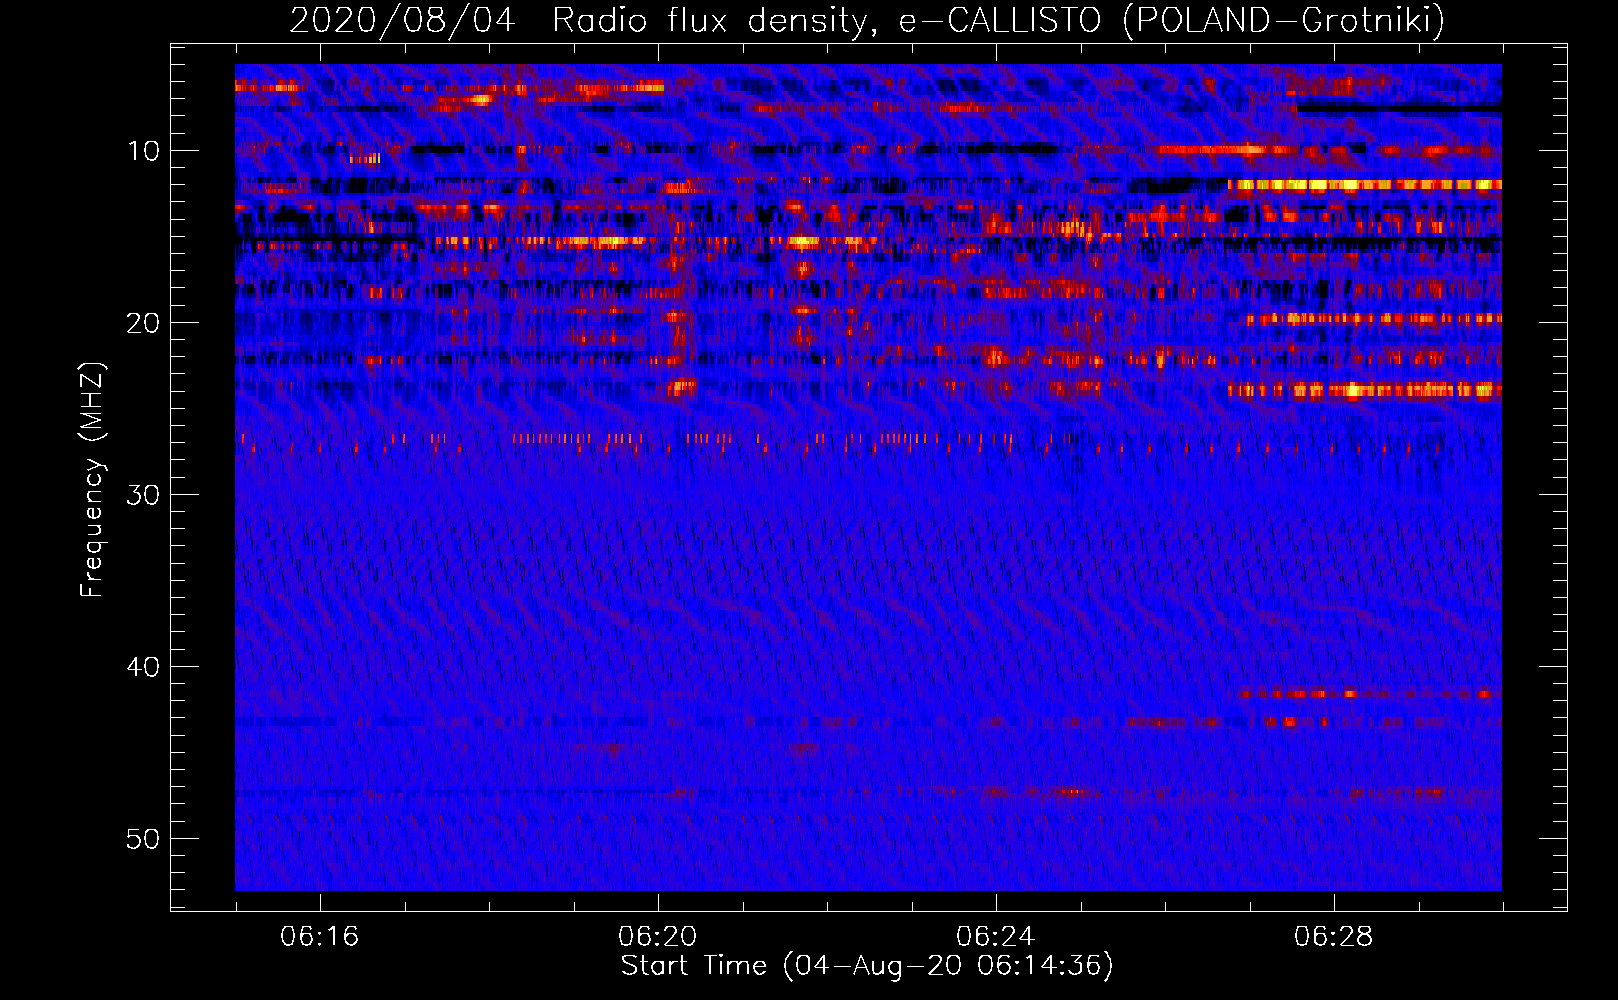Image resolution: width=1618 pixels, height=1000 pixels.
Task: Click the frequency tick label '30'
Action: [145, 495]
